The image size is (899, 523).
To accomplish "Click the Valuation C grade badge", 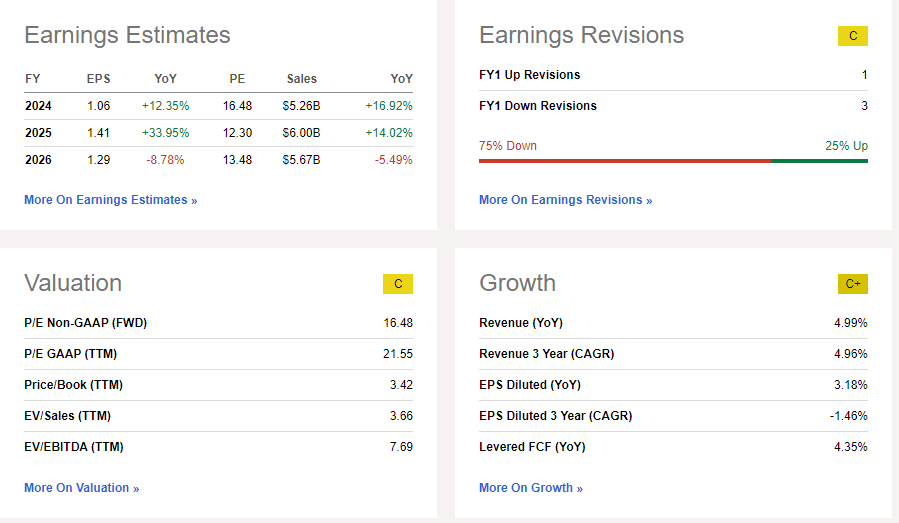I will [x=397, y=284].
